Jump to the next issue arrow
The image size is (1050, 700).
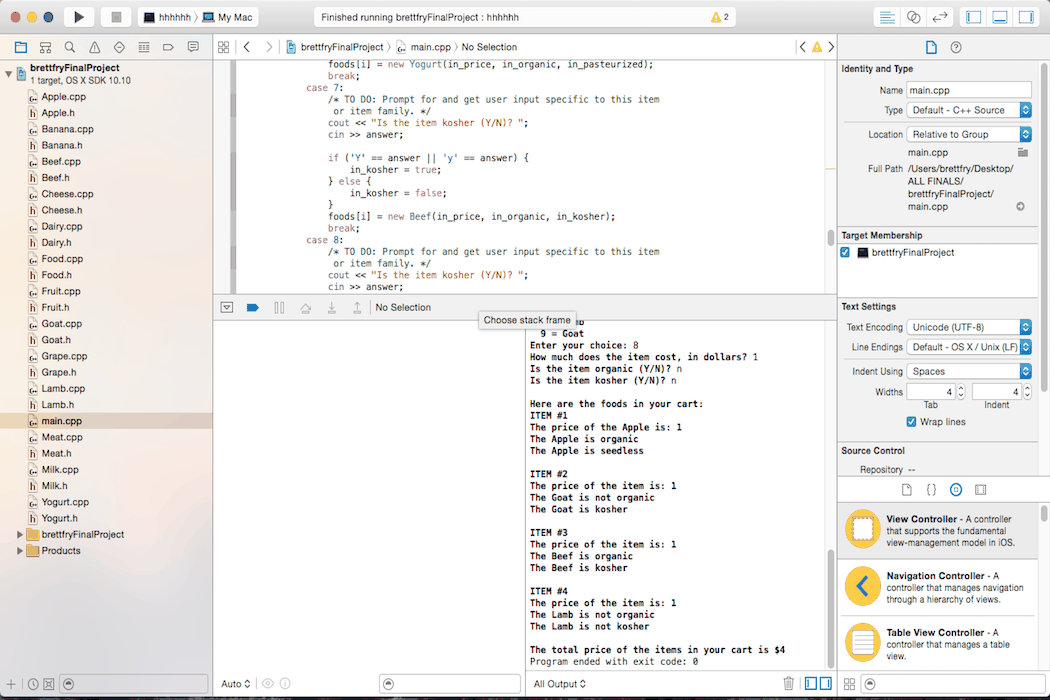point(831,47)
